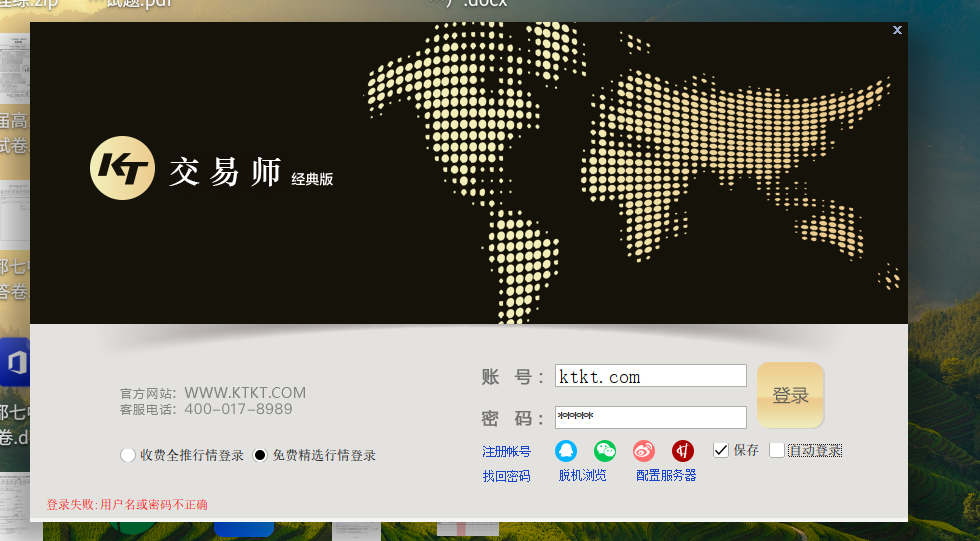Screen dimensions: 980x541
Task: Click the KT logo of 交易师
Action: [x=122, y=169]
